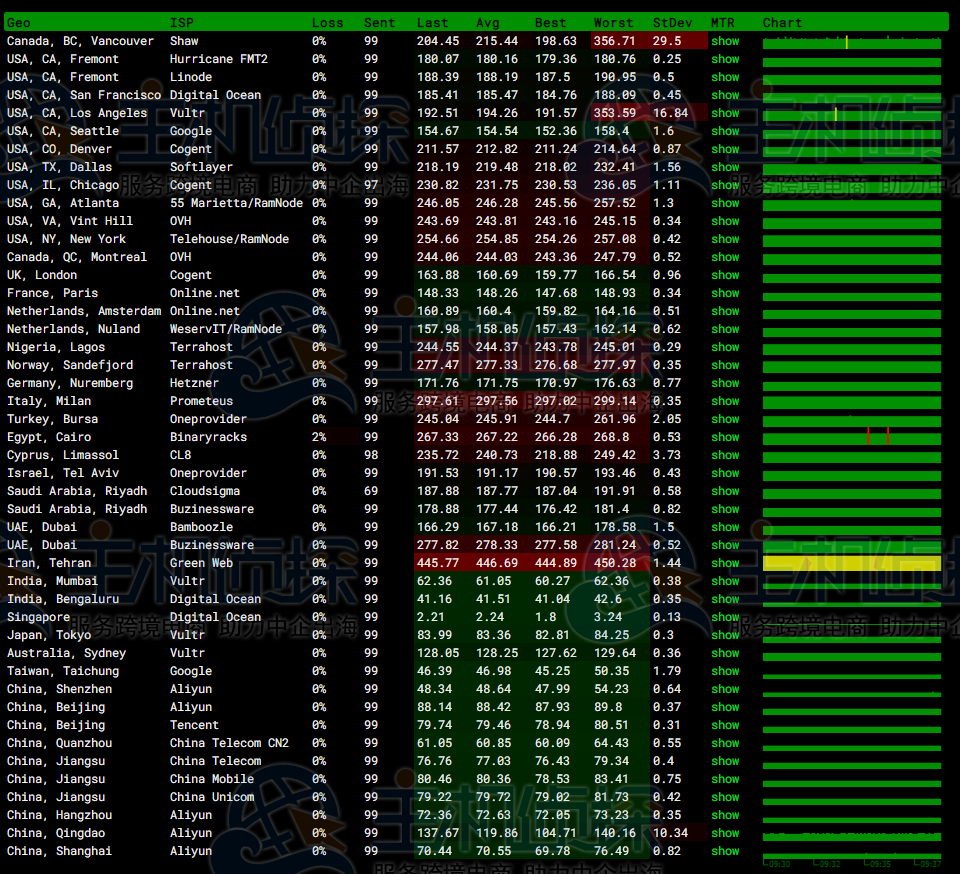This screenshot has width=960, height=874.
Task: Select the yellow chart bar for Iran Tehran
Action: point(852,563)
